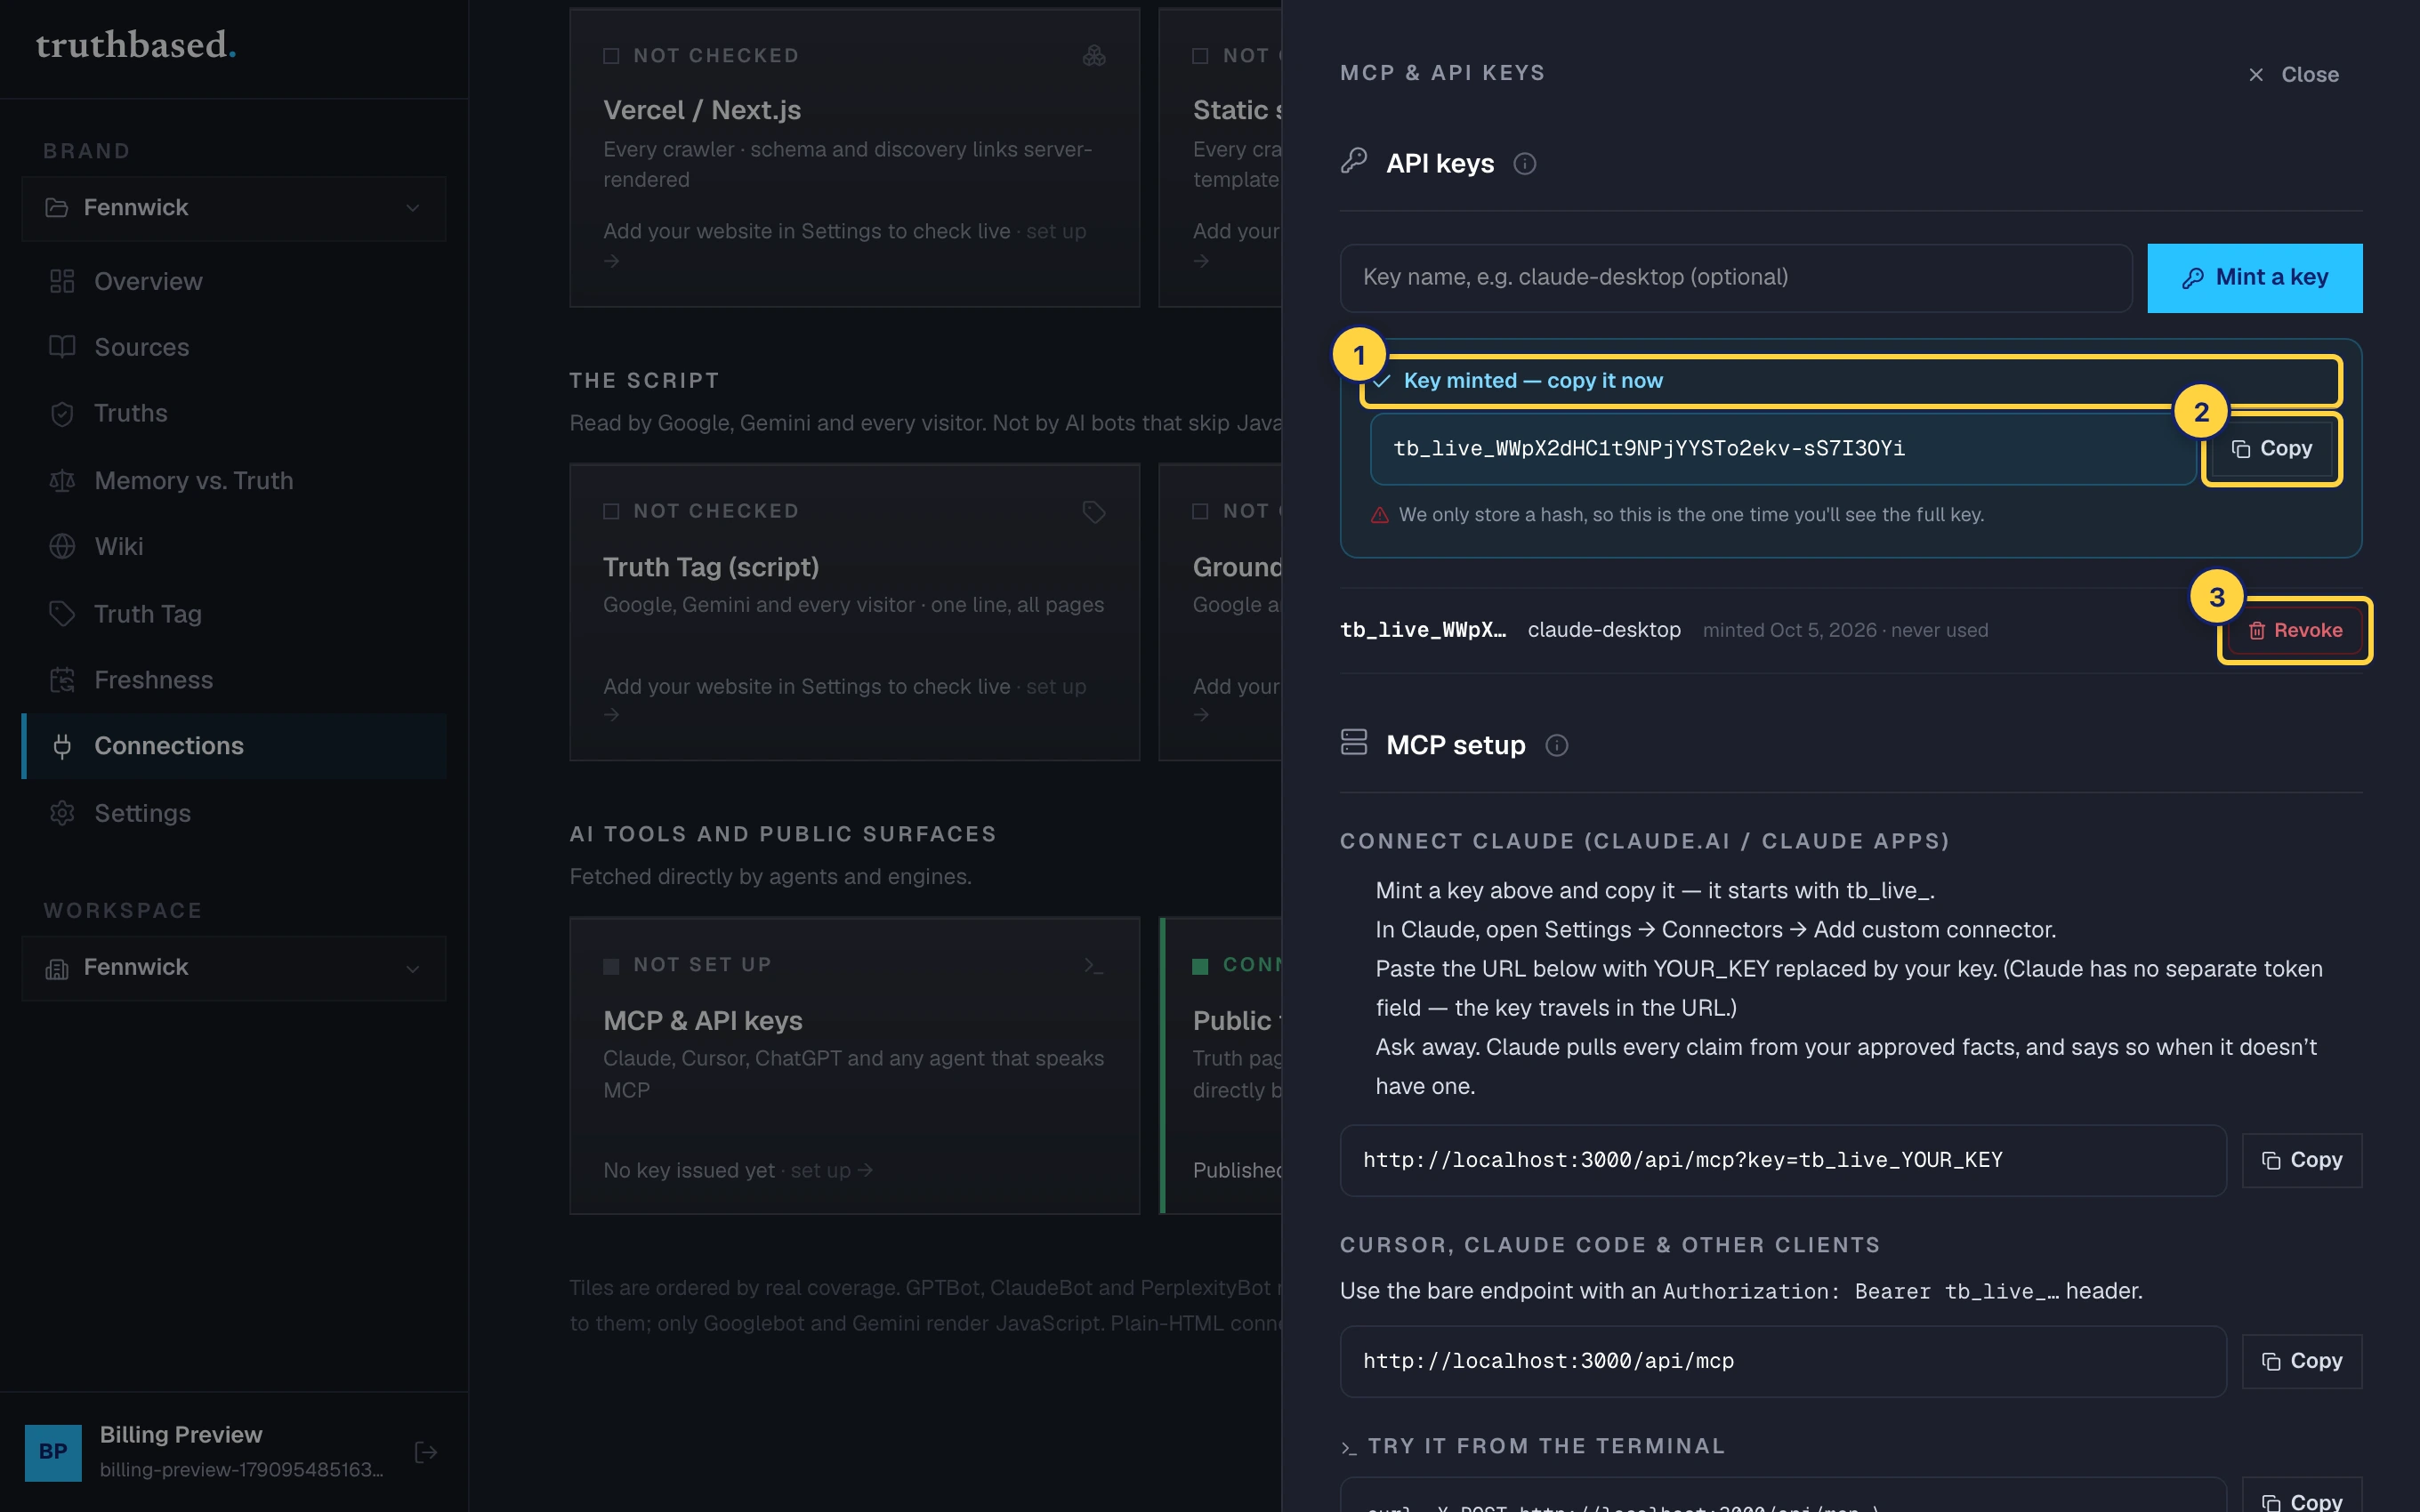The image size is (2420, 1512).
Task: Click the 'Key minted — copy it now' message
Action: click(x=1532, y=381)
